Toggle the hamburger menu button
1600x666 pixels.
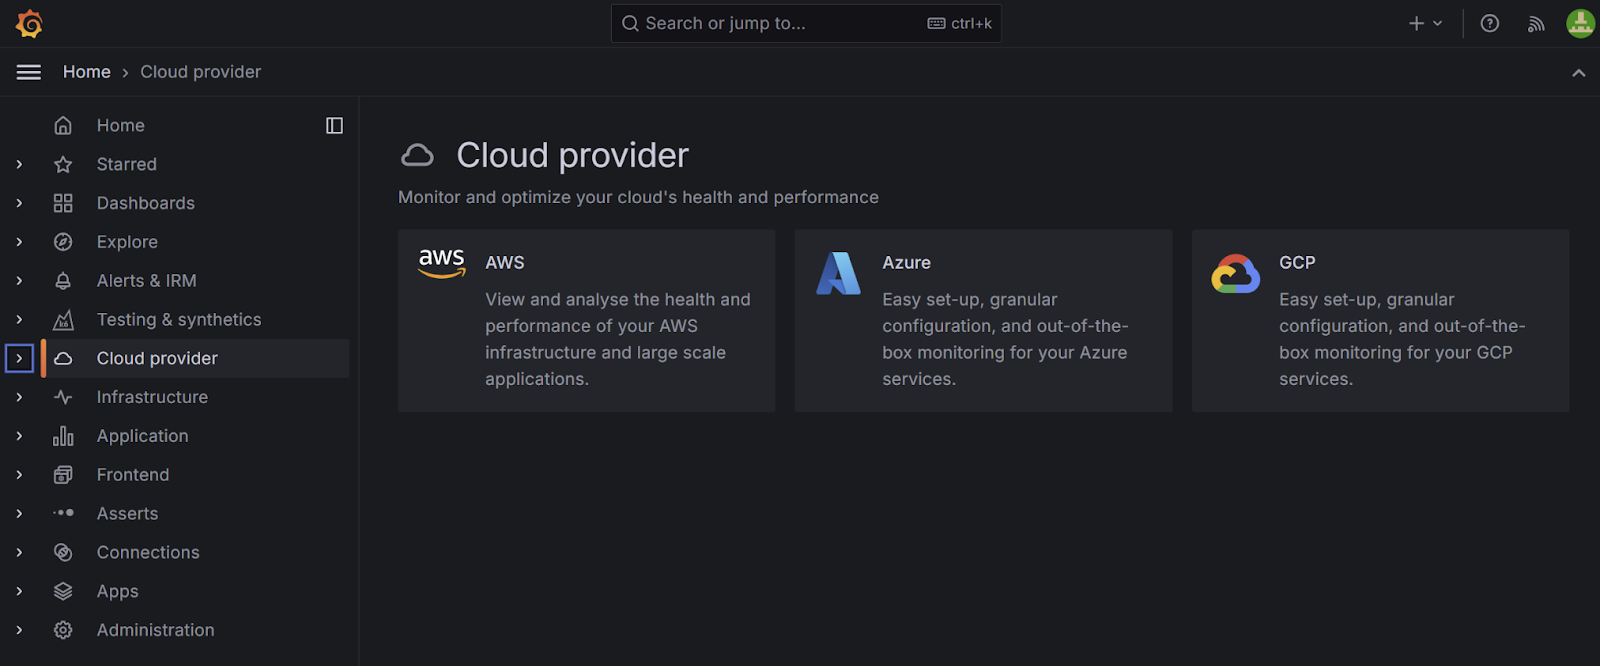coord(29,72)
